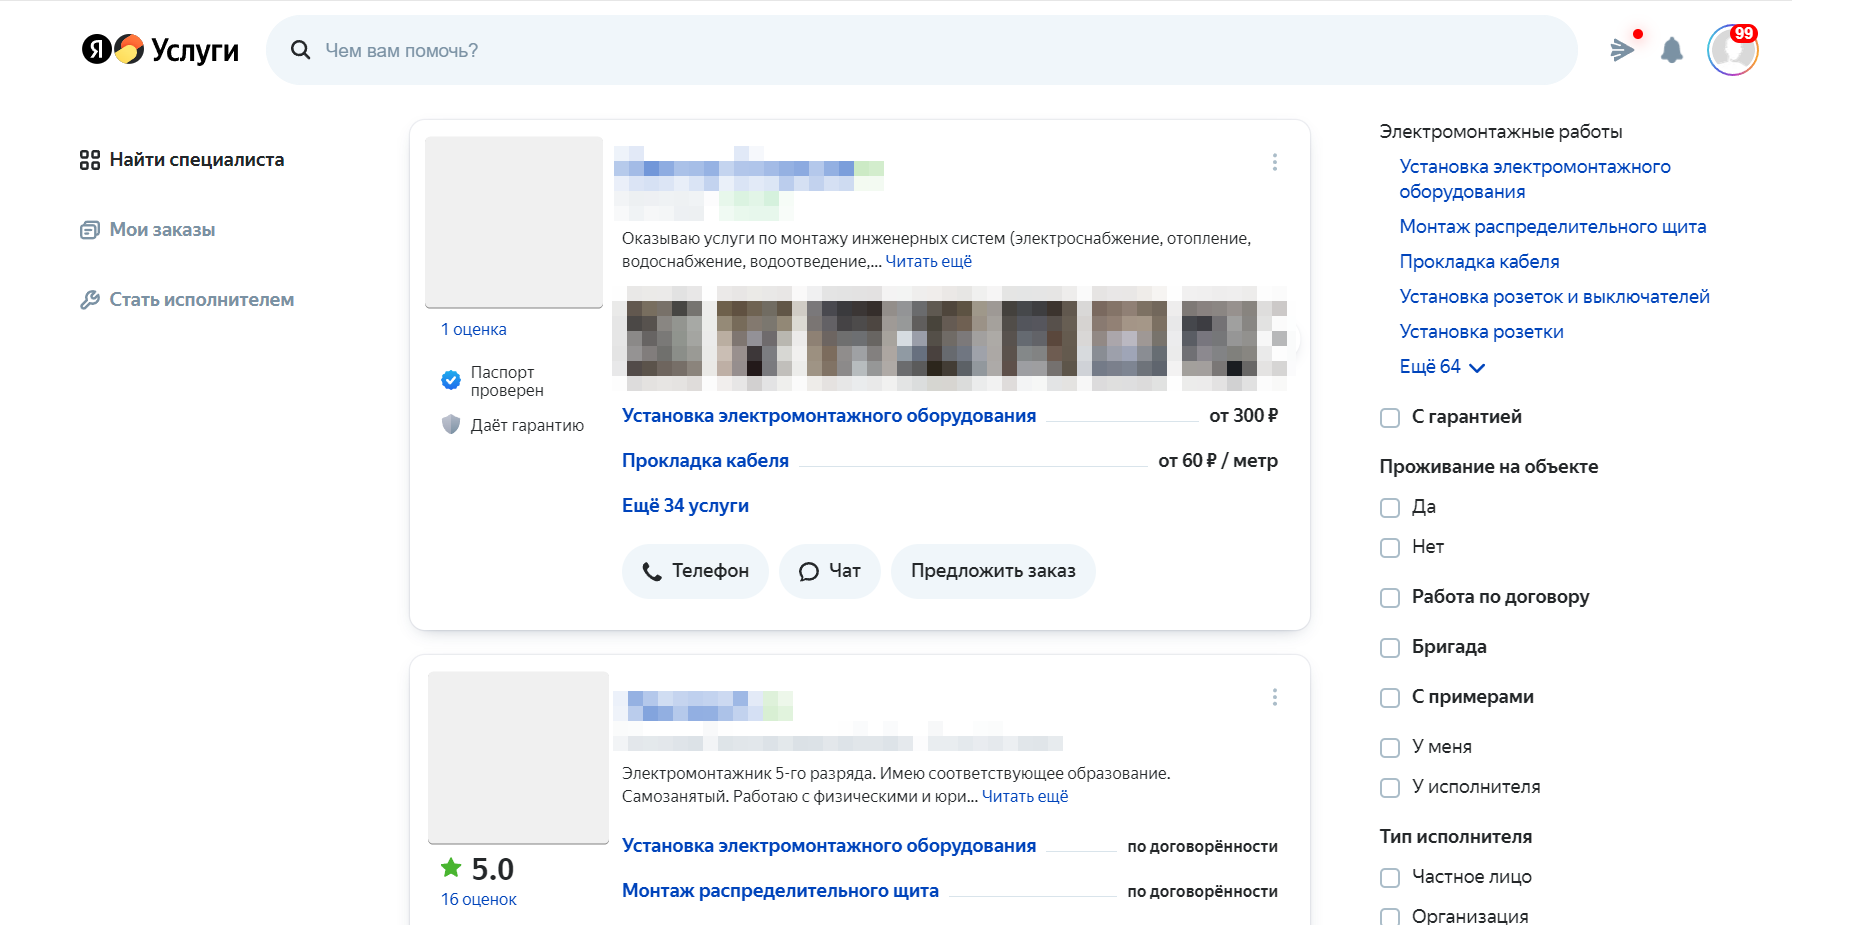1860x925 pixels.
Task: Open 'Ещё 34 услуги' for first specialist
Action: [x=685, y=505]
